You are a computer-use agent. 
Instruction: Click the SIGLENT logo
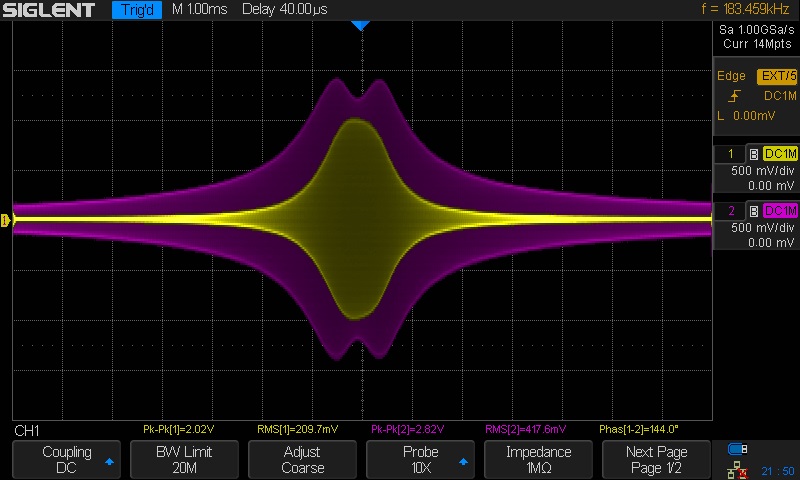[50, 10]
